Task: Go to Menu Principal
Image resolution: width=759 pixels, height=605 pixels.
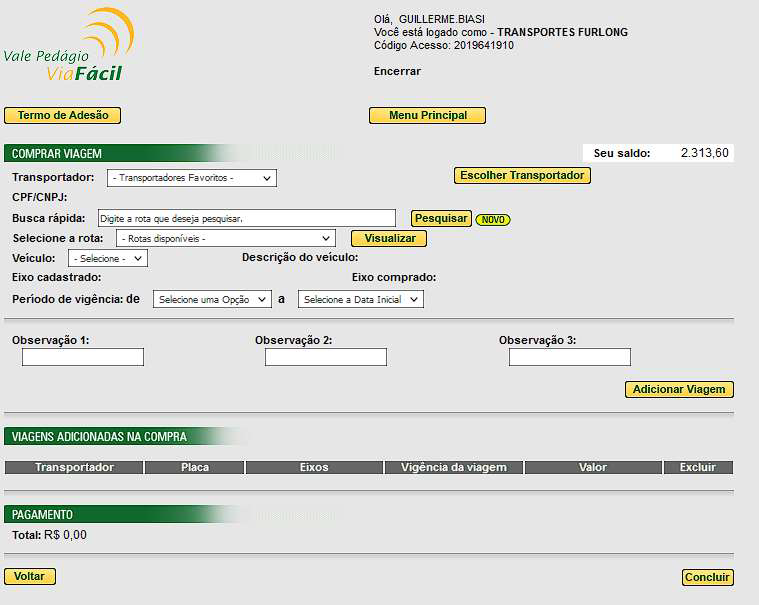Action: point(427,115)
